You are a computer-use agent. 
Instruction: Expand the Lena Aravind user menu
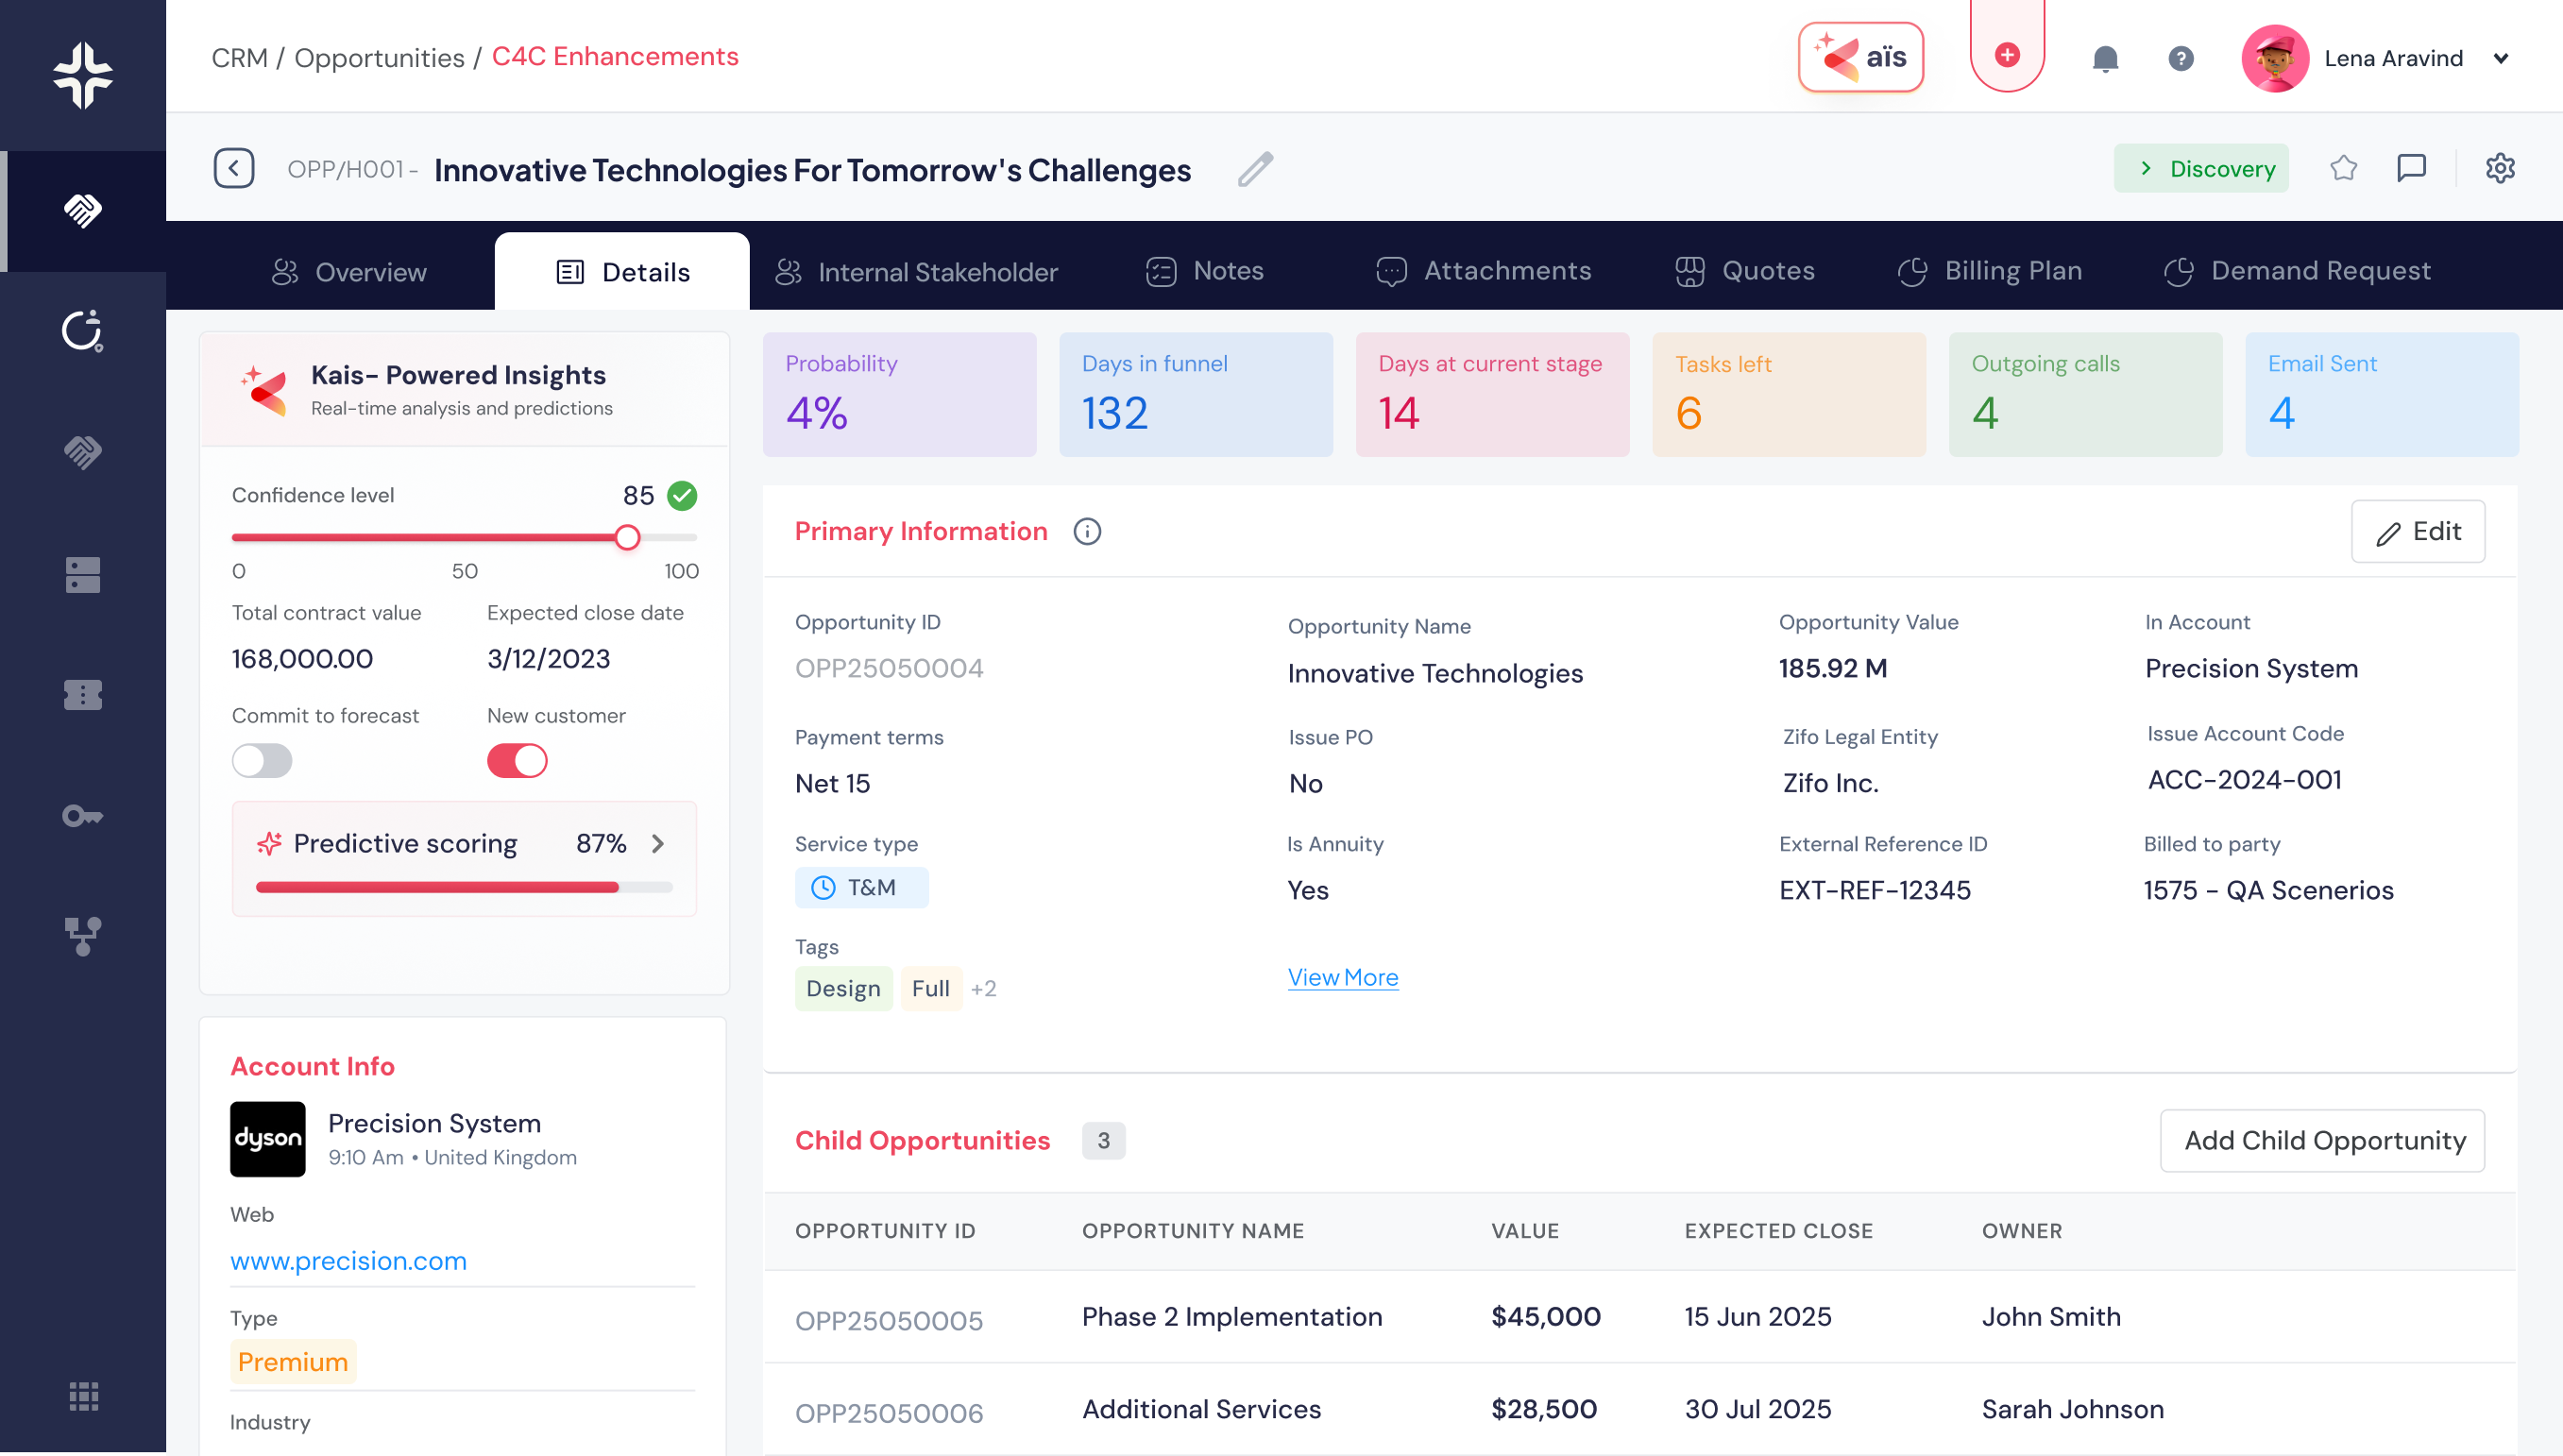2500,59
